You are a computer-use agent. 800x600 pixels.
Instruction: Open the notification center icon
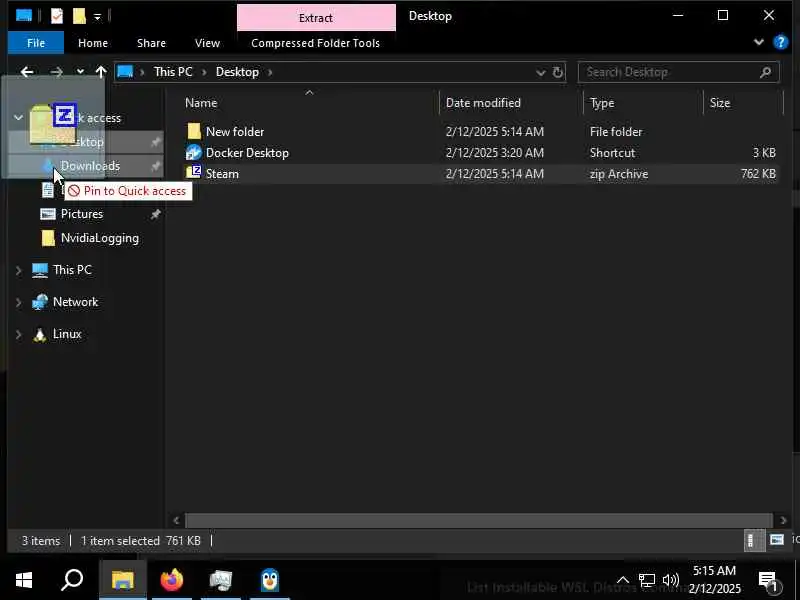[769, 580]
